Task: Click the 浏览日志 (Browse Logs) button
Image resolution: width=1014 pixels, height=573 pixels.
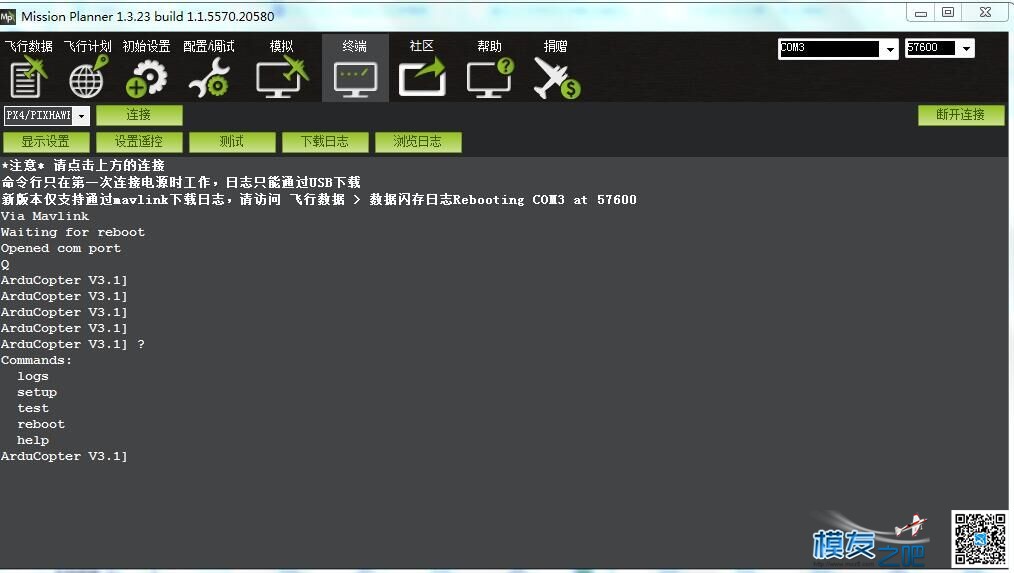Action: (x=418, y=142)
